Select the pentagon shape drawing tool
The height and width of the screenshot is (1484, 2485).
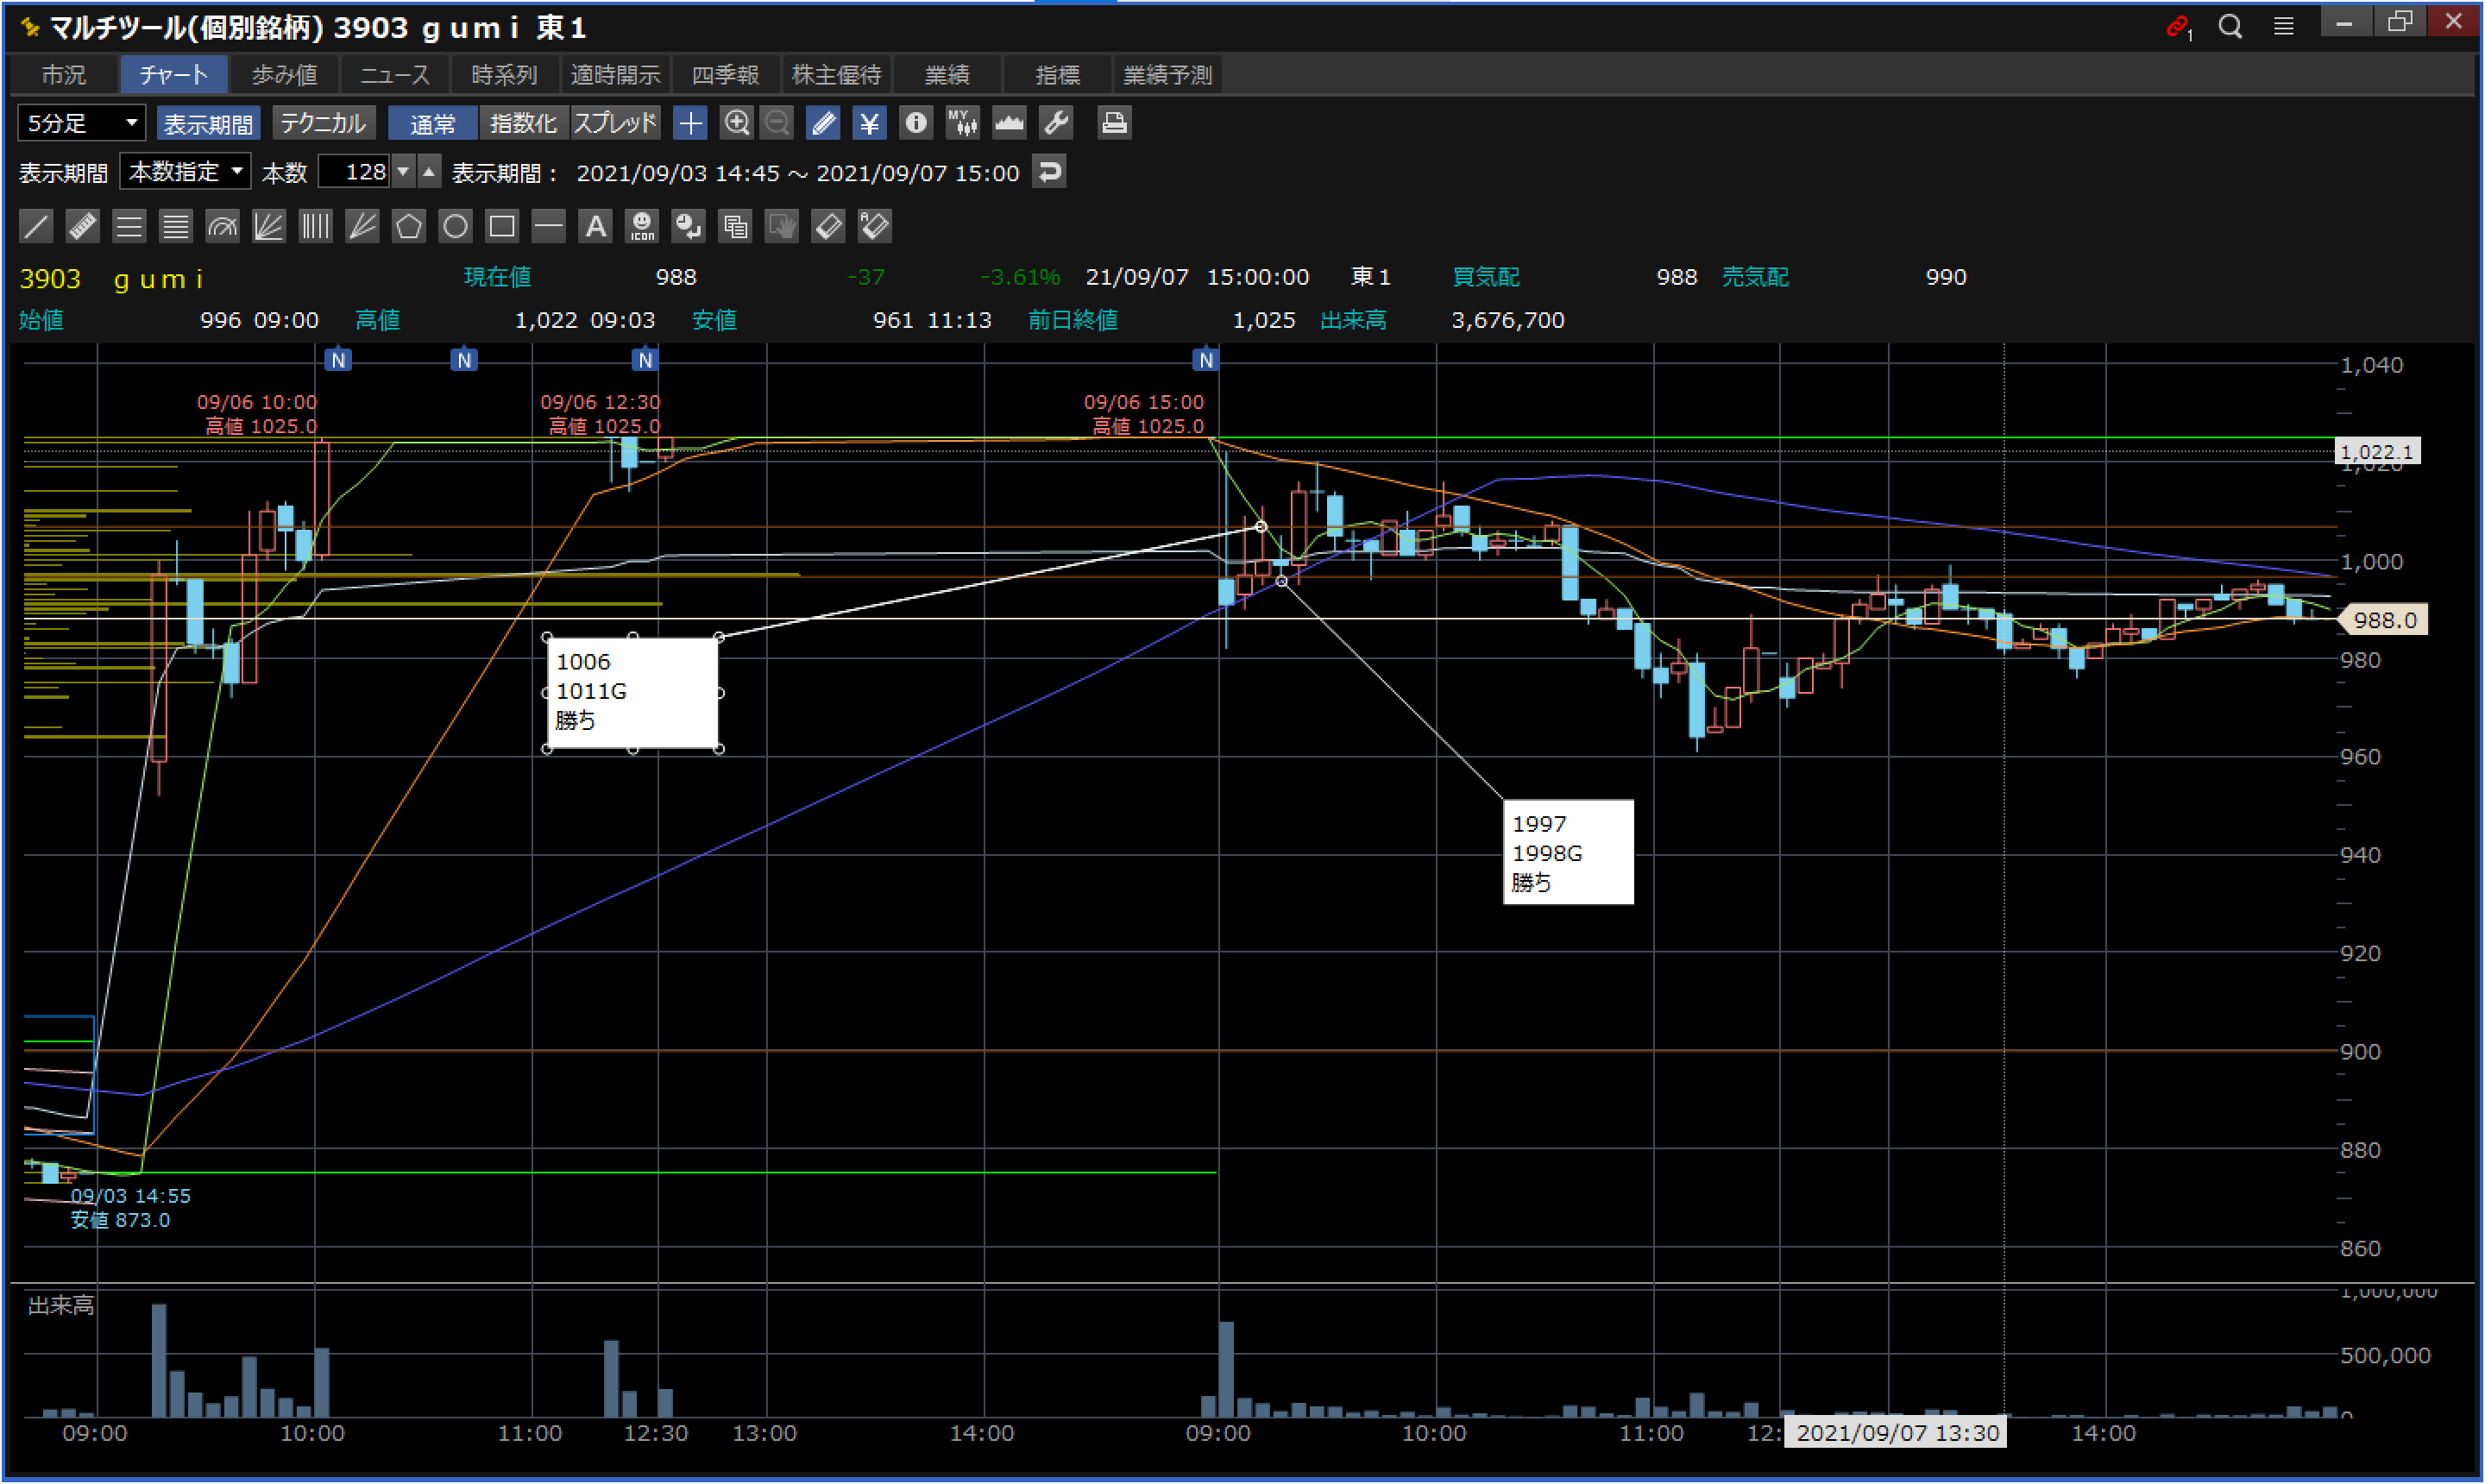pos(408,226)
